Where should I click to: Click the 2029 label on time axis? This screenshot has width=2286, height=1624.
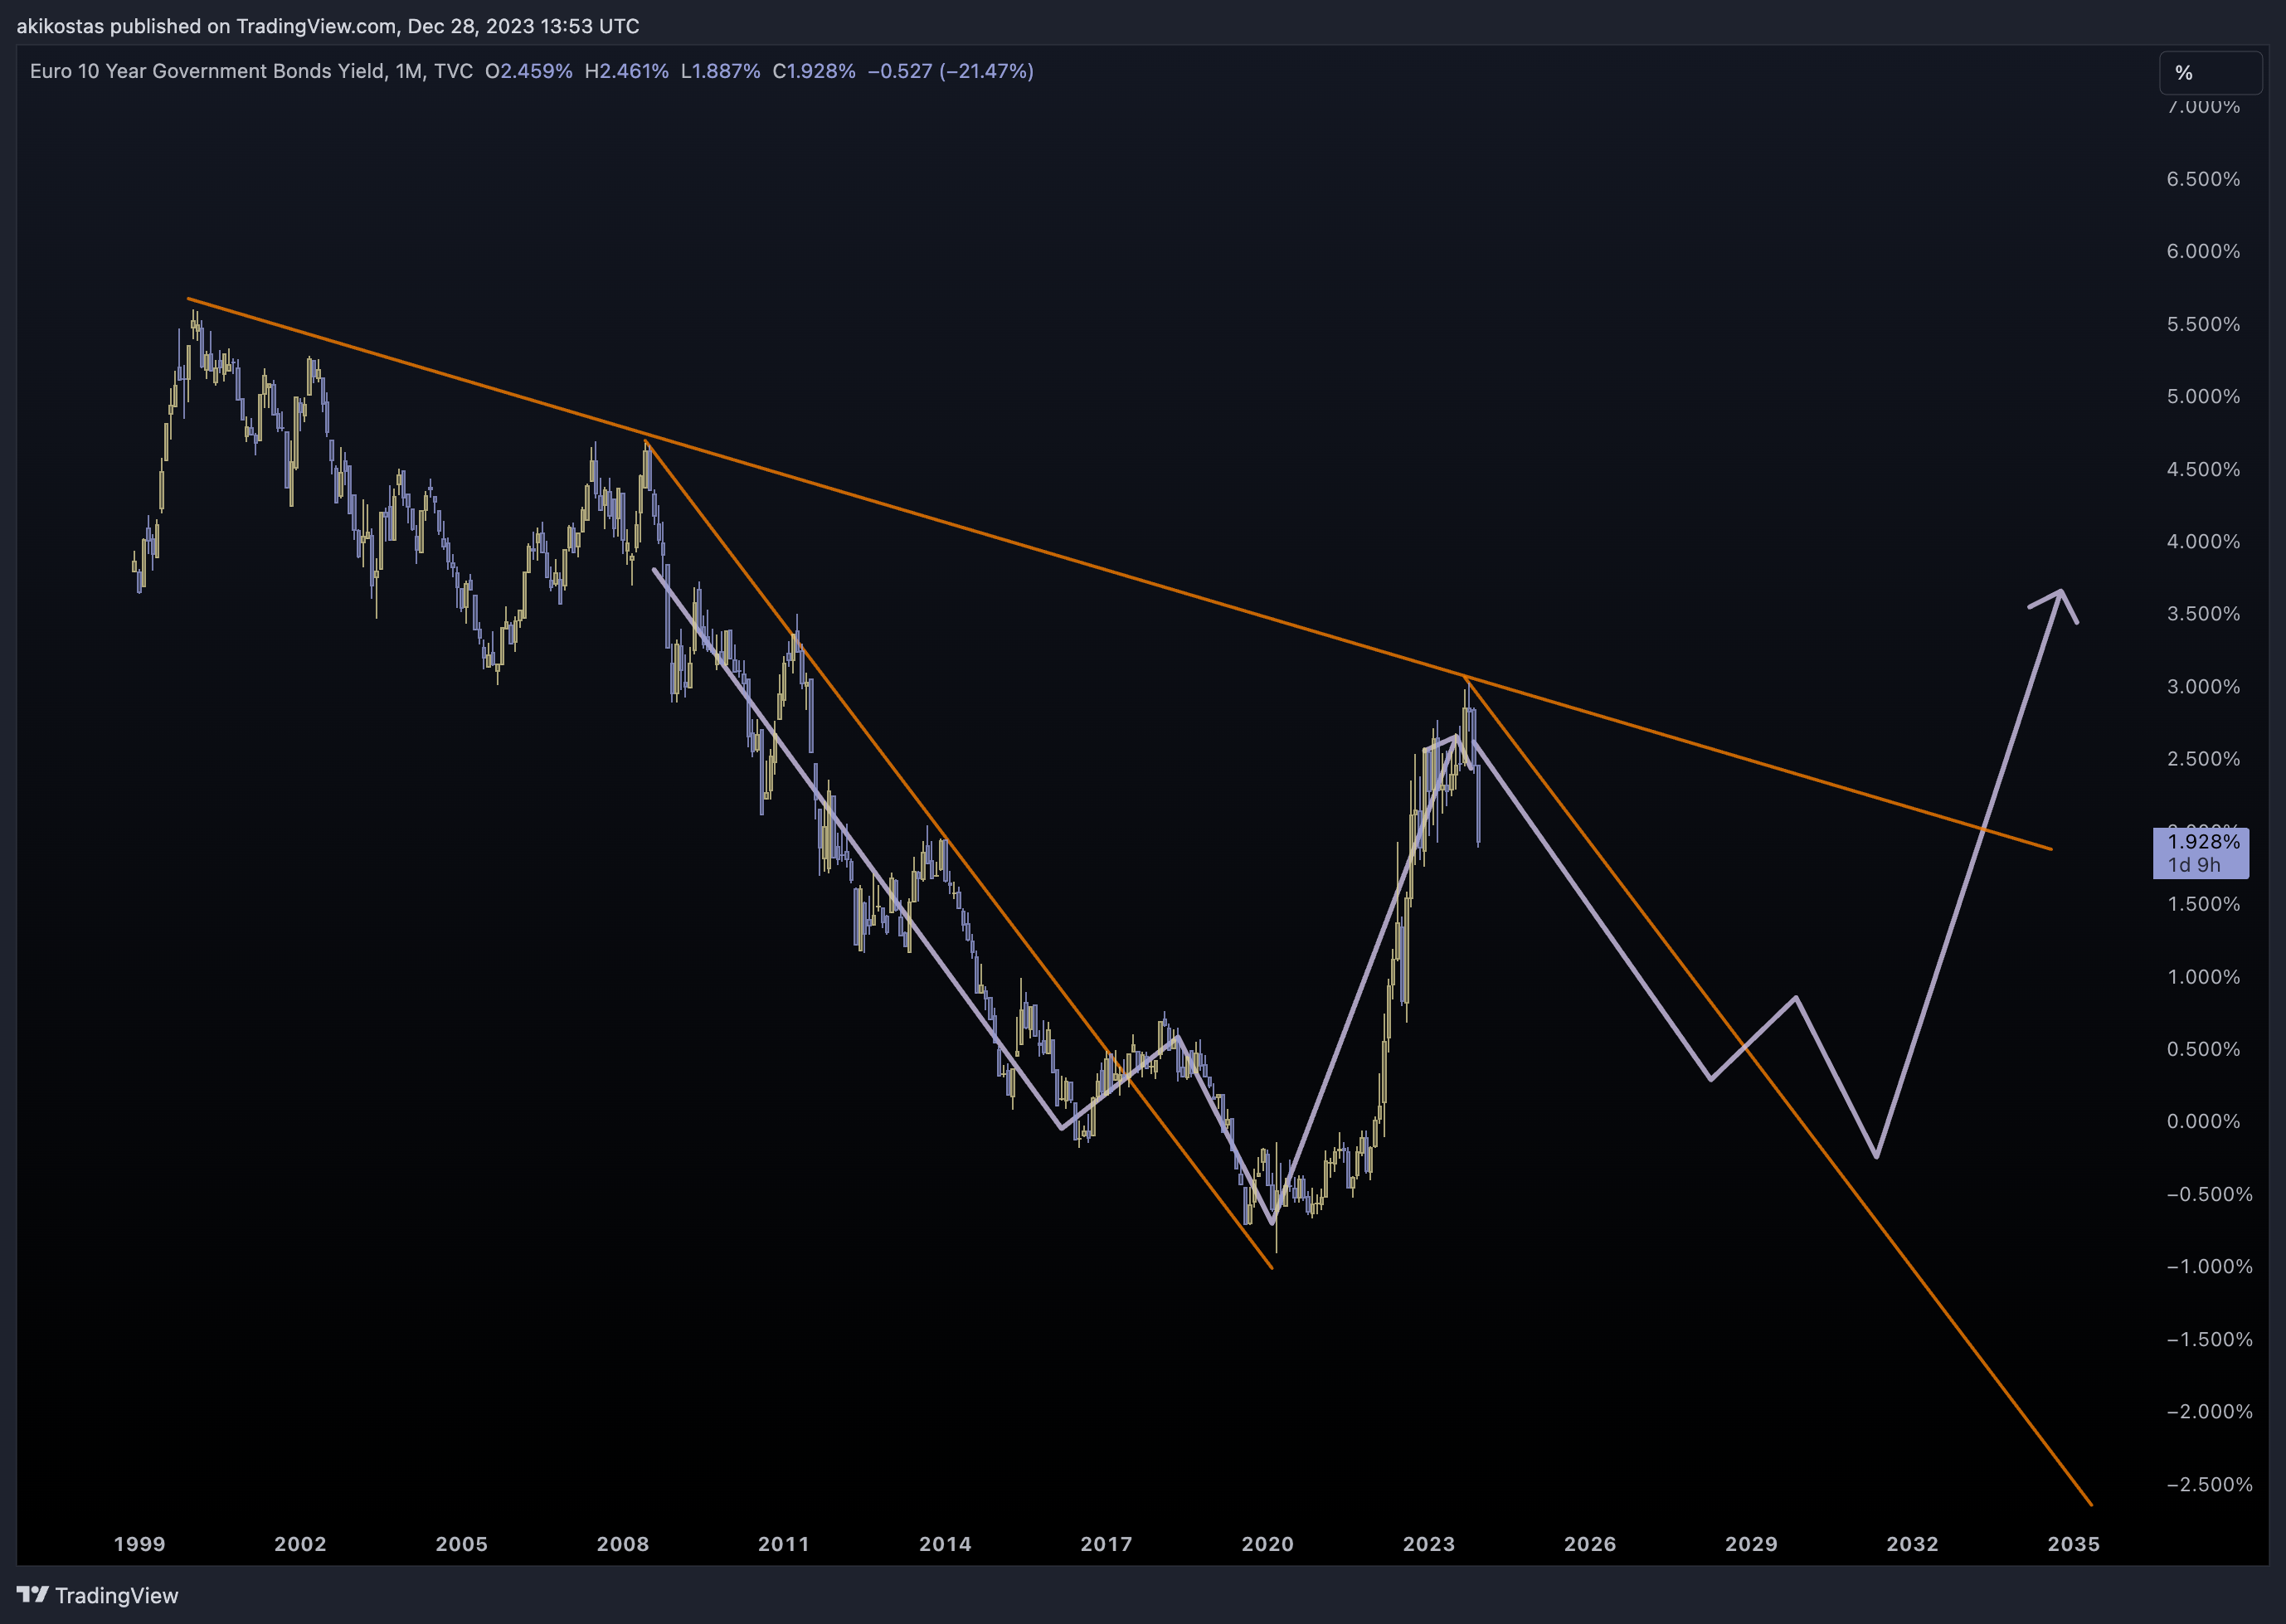coord(1752,1544)
